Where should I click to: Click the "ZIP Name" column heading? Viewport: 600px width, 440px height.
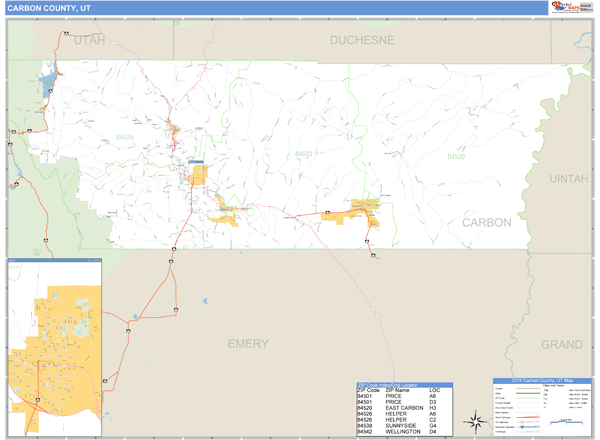point(397,390)
